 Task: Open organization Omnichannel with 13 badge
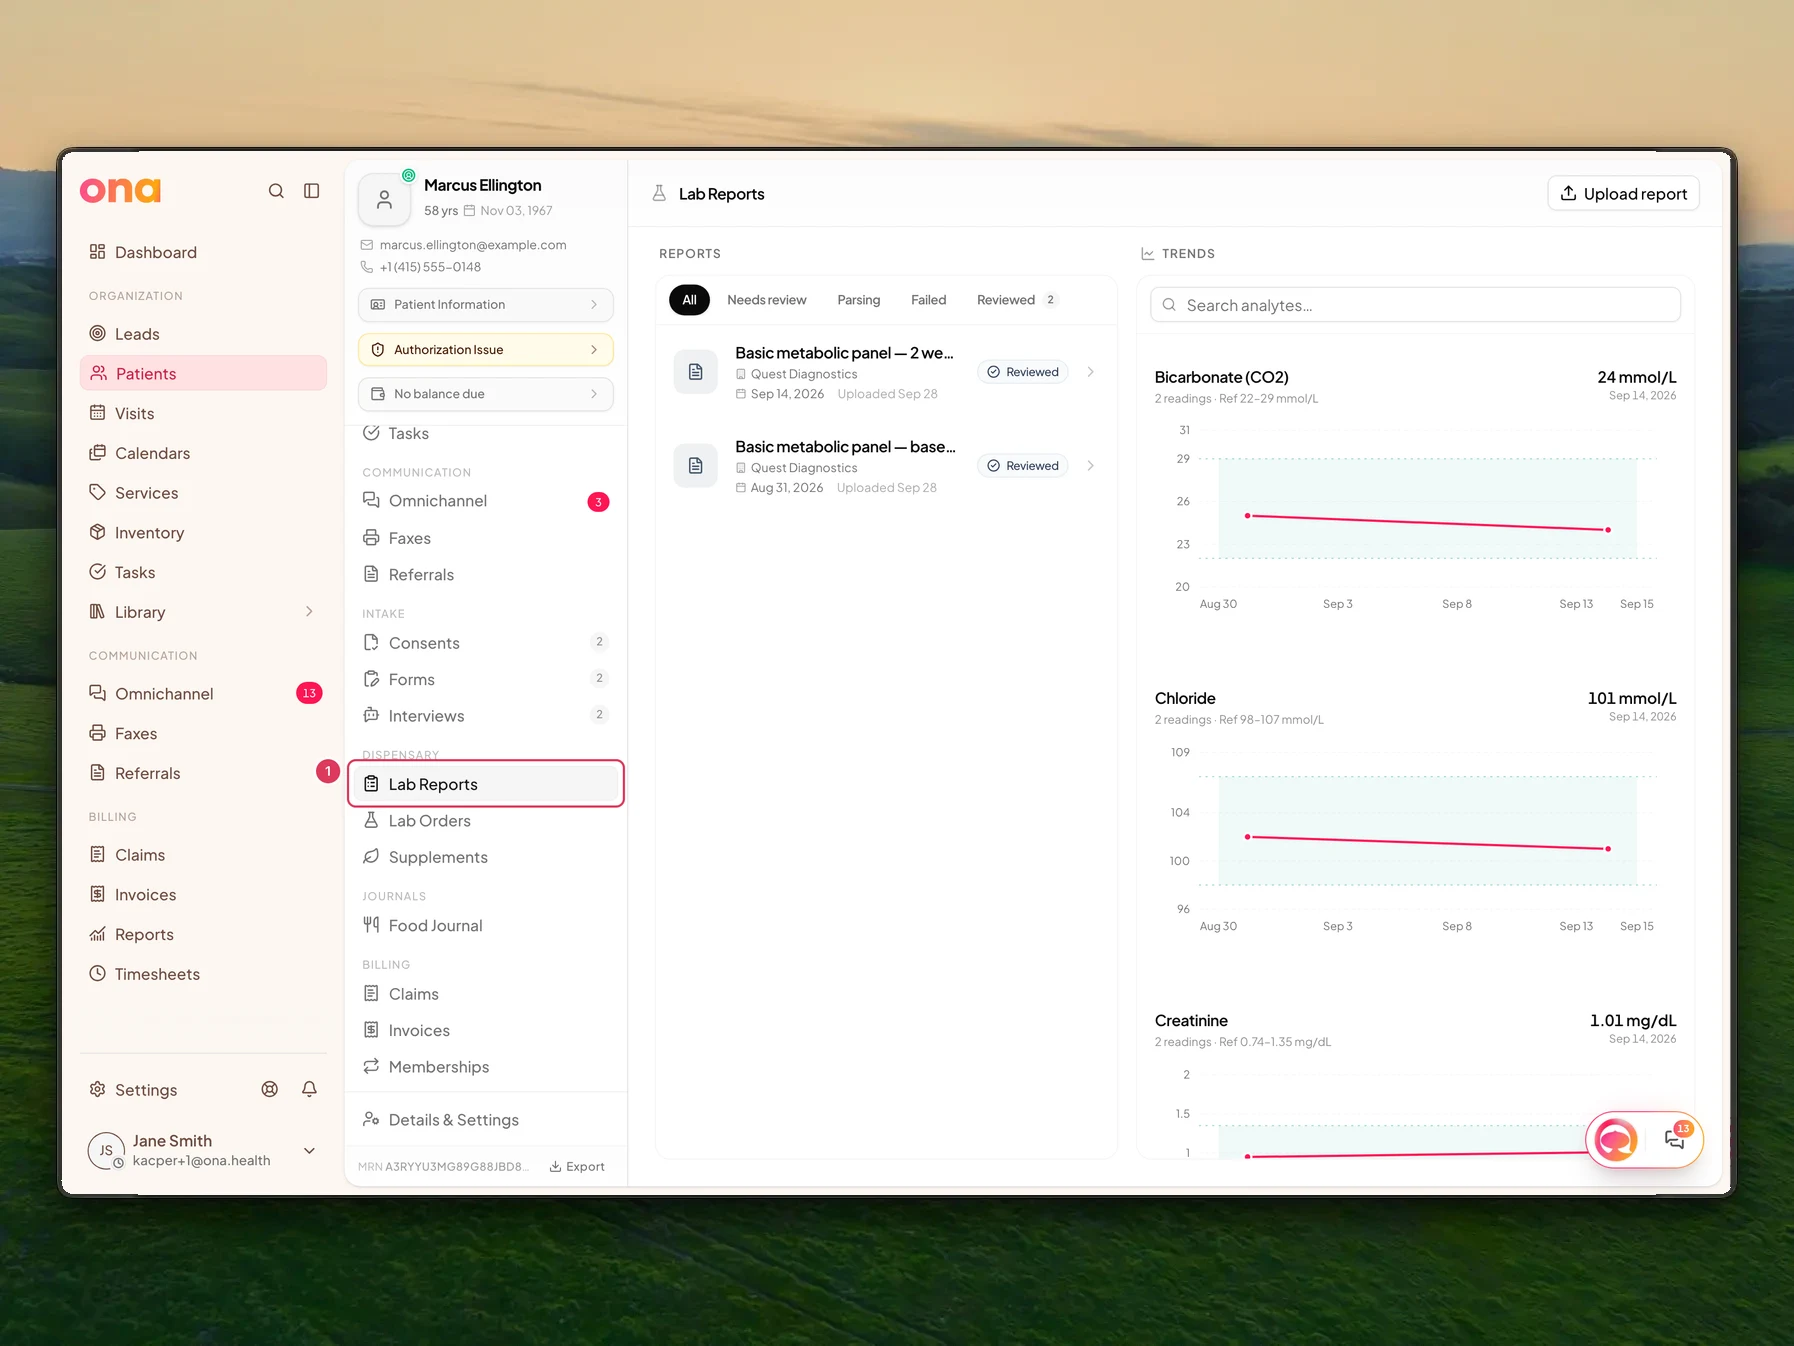click(203, 693)
